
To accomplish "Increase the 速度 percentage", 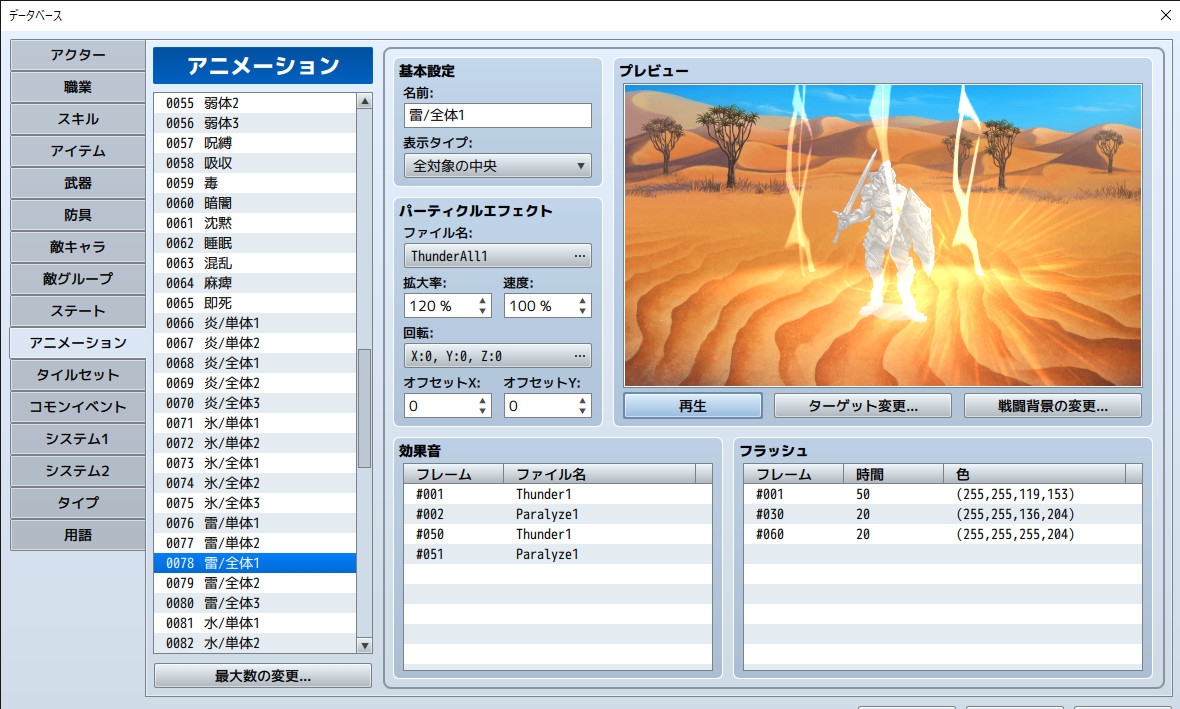I will [x=582, y=300].
